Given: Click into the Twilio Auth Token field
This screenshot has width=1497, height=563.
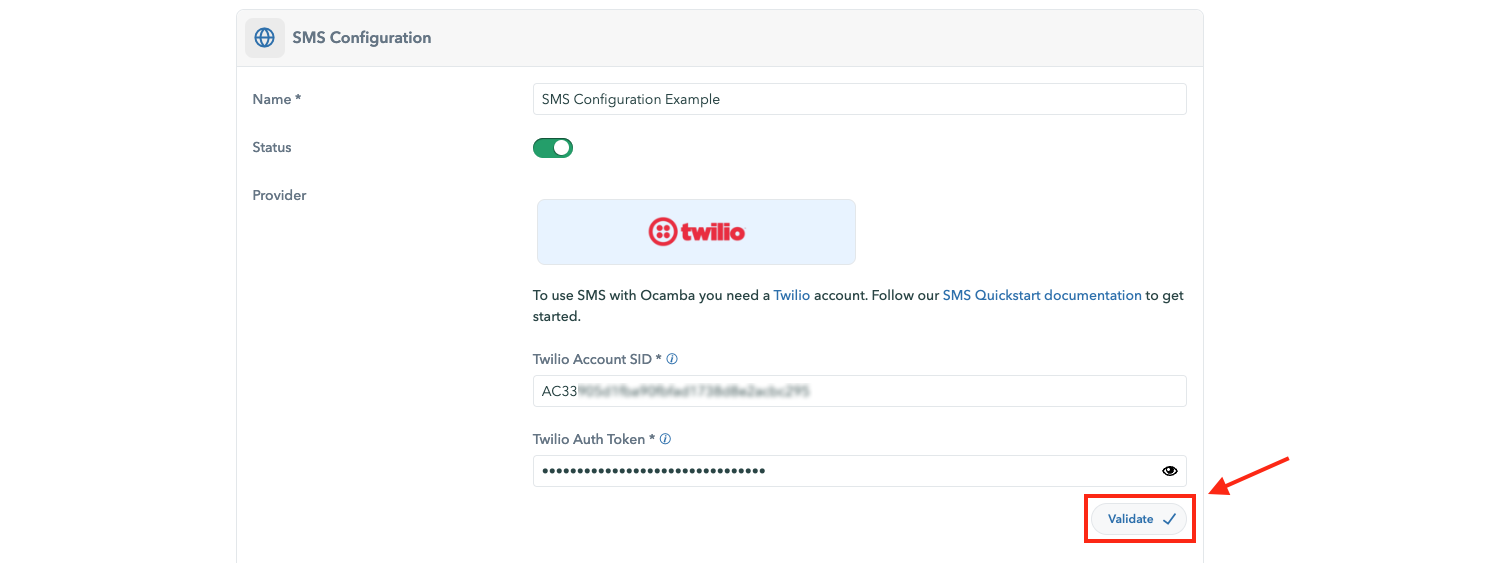Looking at the screenshot, I should point(860,471).
